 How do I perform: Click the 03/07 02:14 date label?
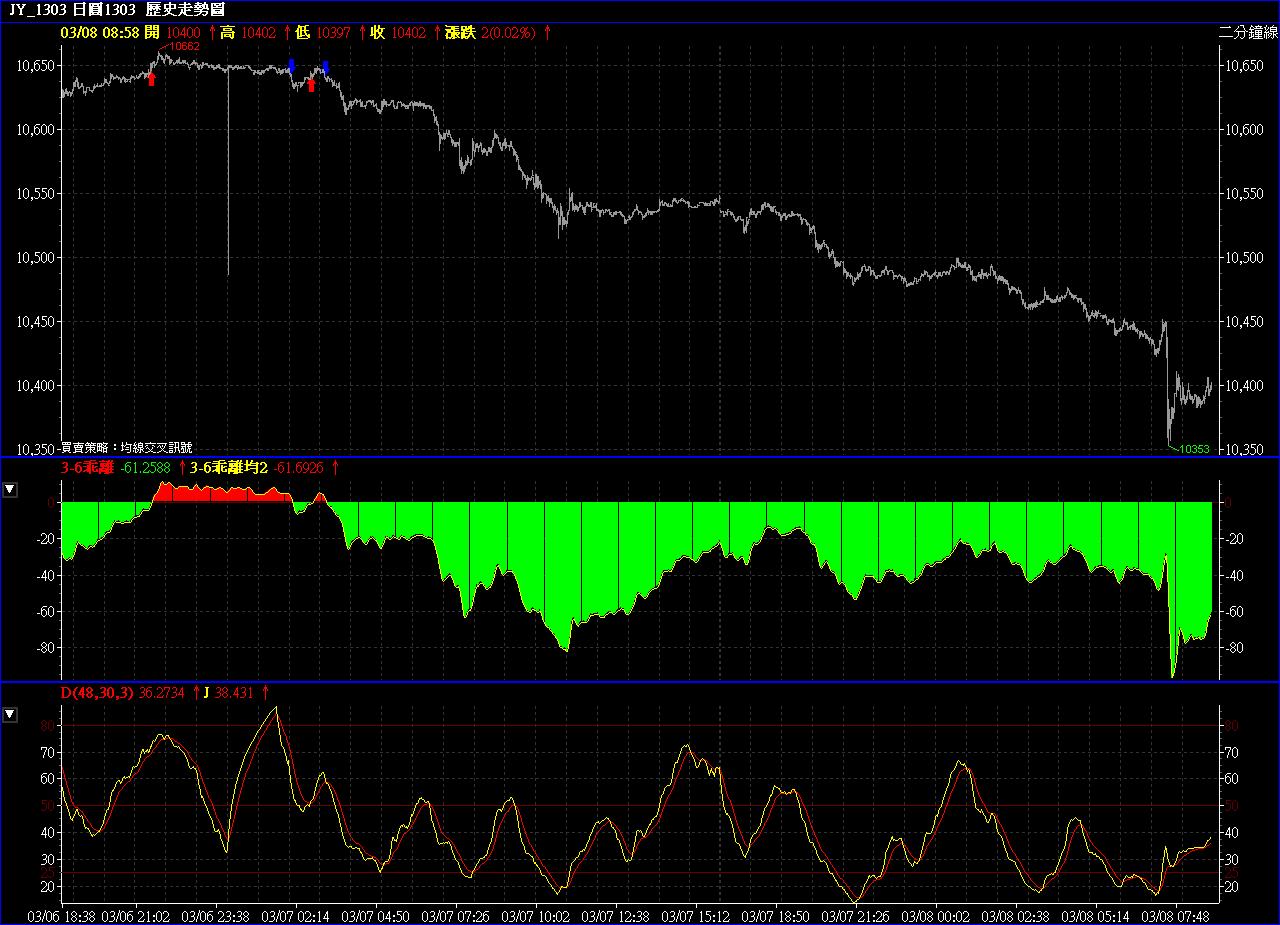point(295,916)
